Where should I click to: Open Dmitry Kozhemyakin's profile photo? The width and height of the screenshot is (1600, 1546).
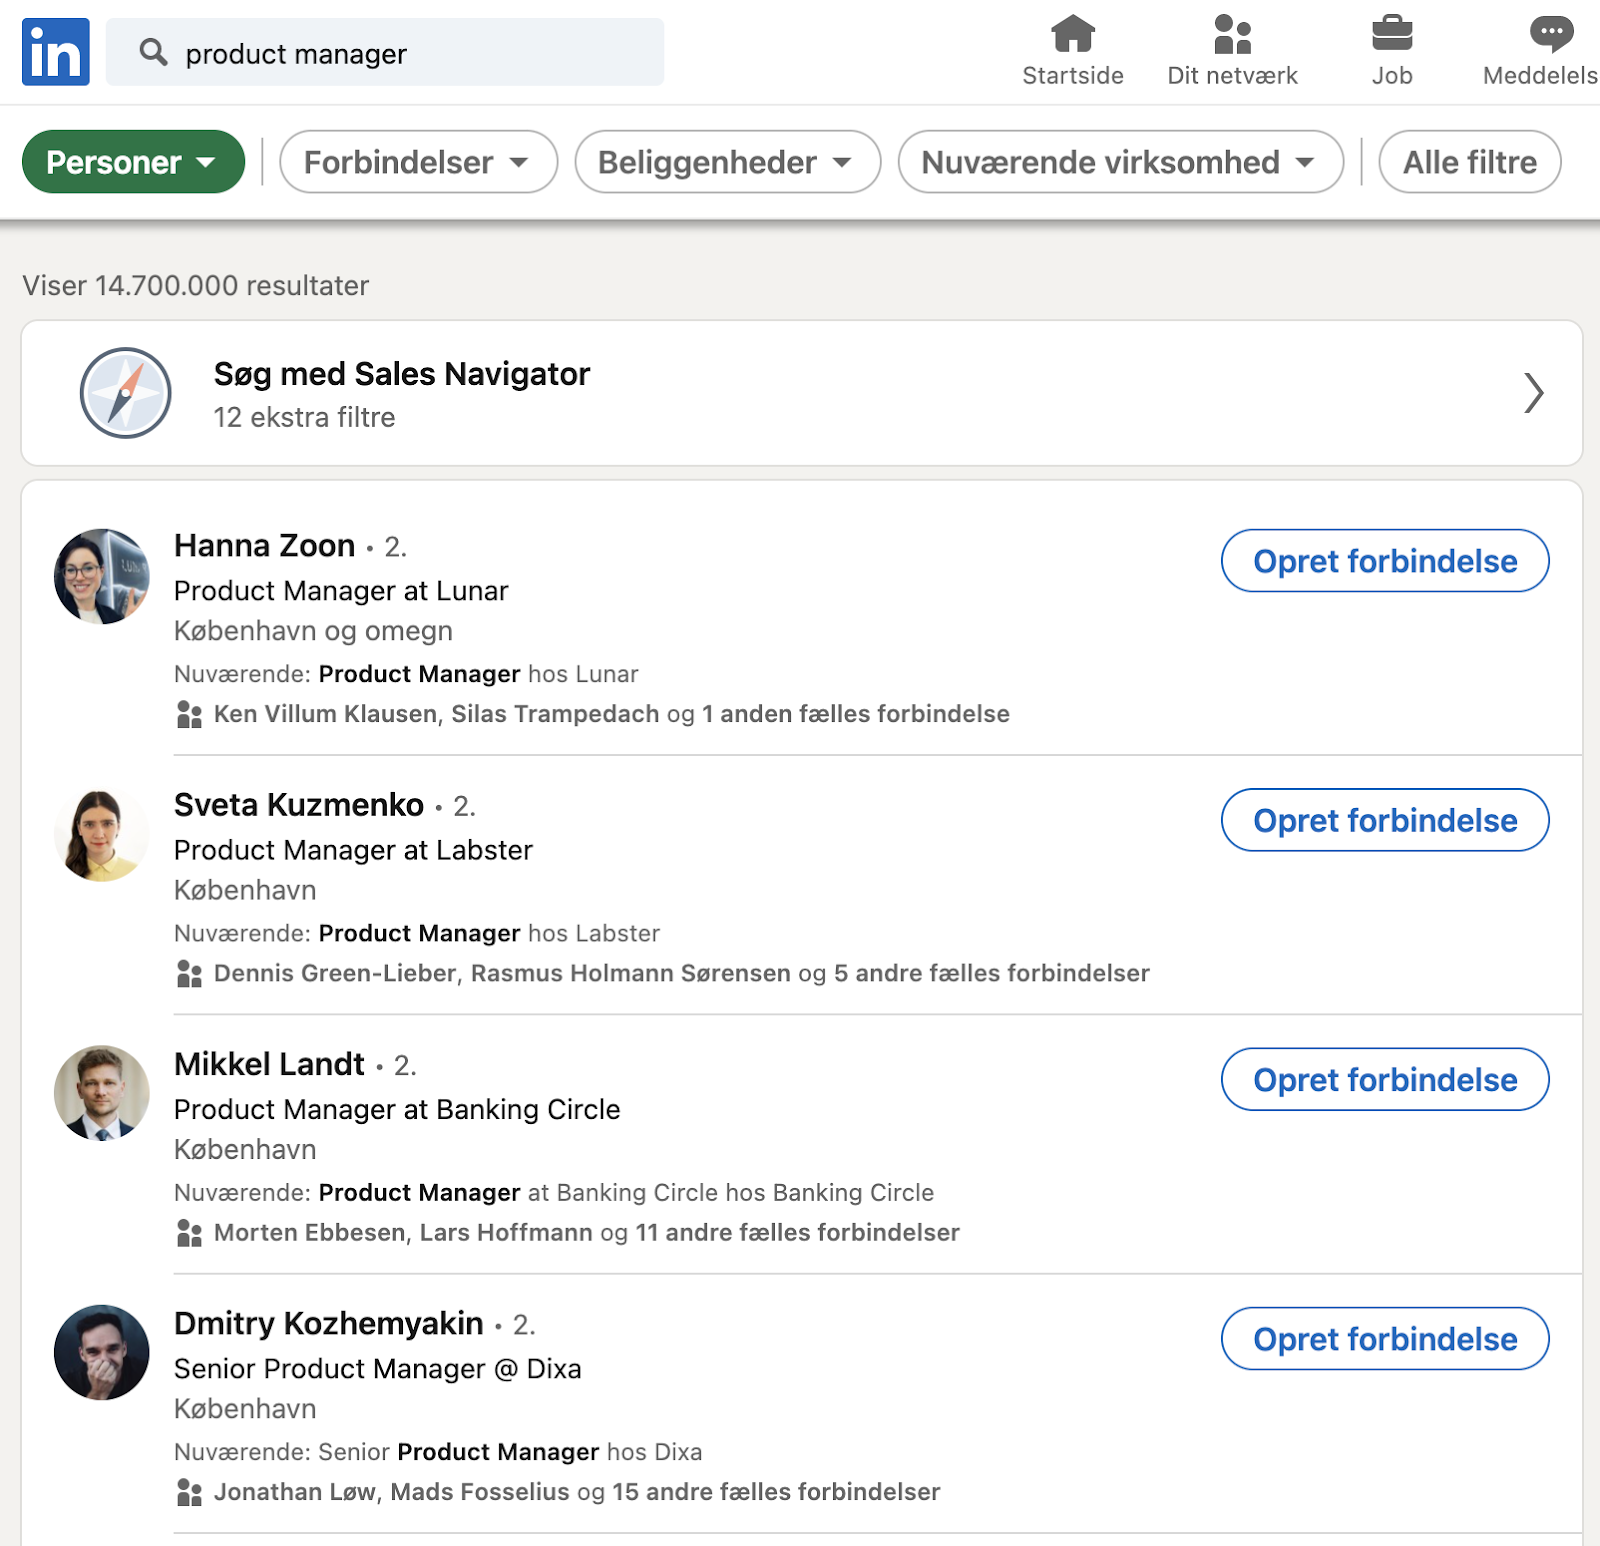(x=102, y=1353)
